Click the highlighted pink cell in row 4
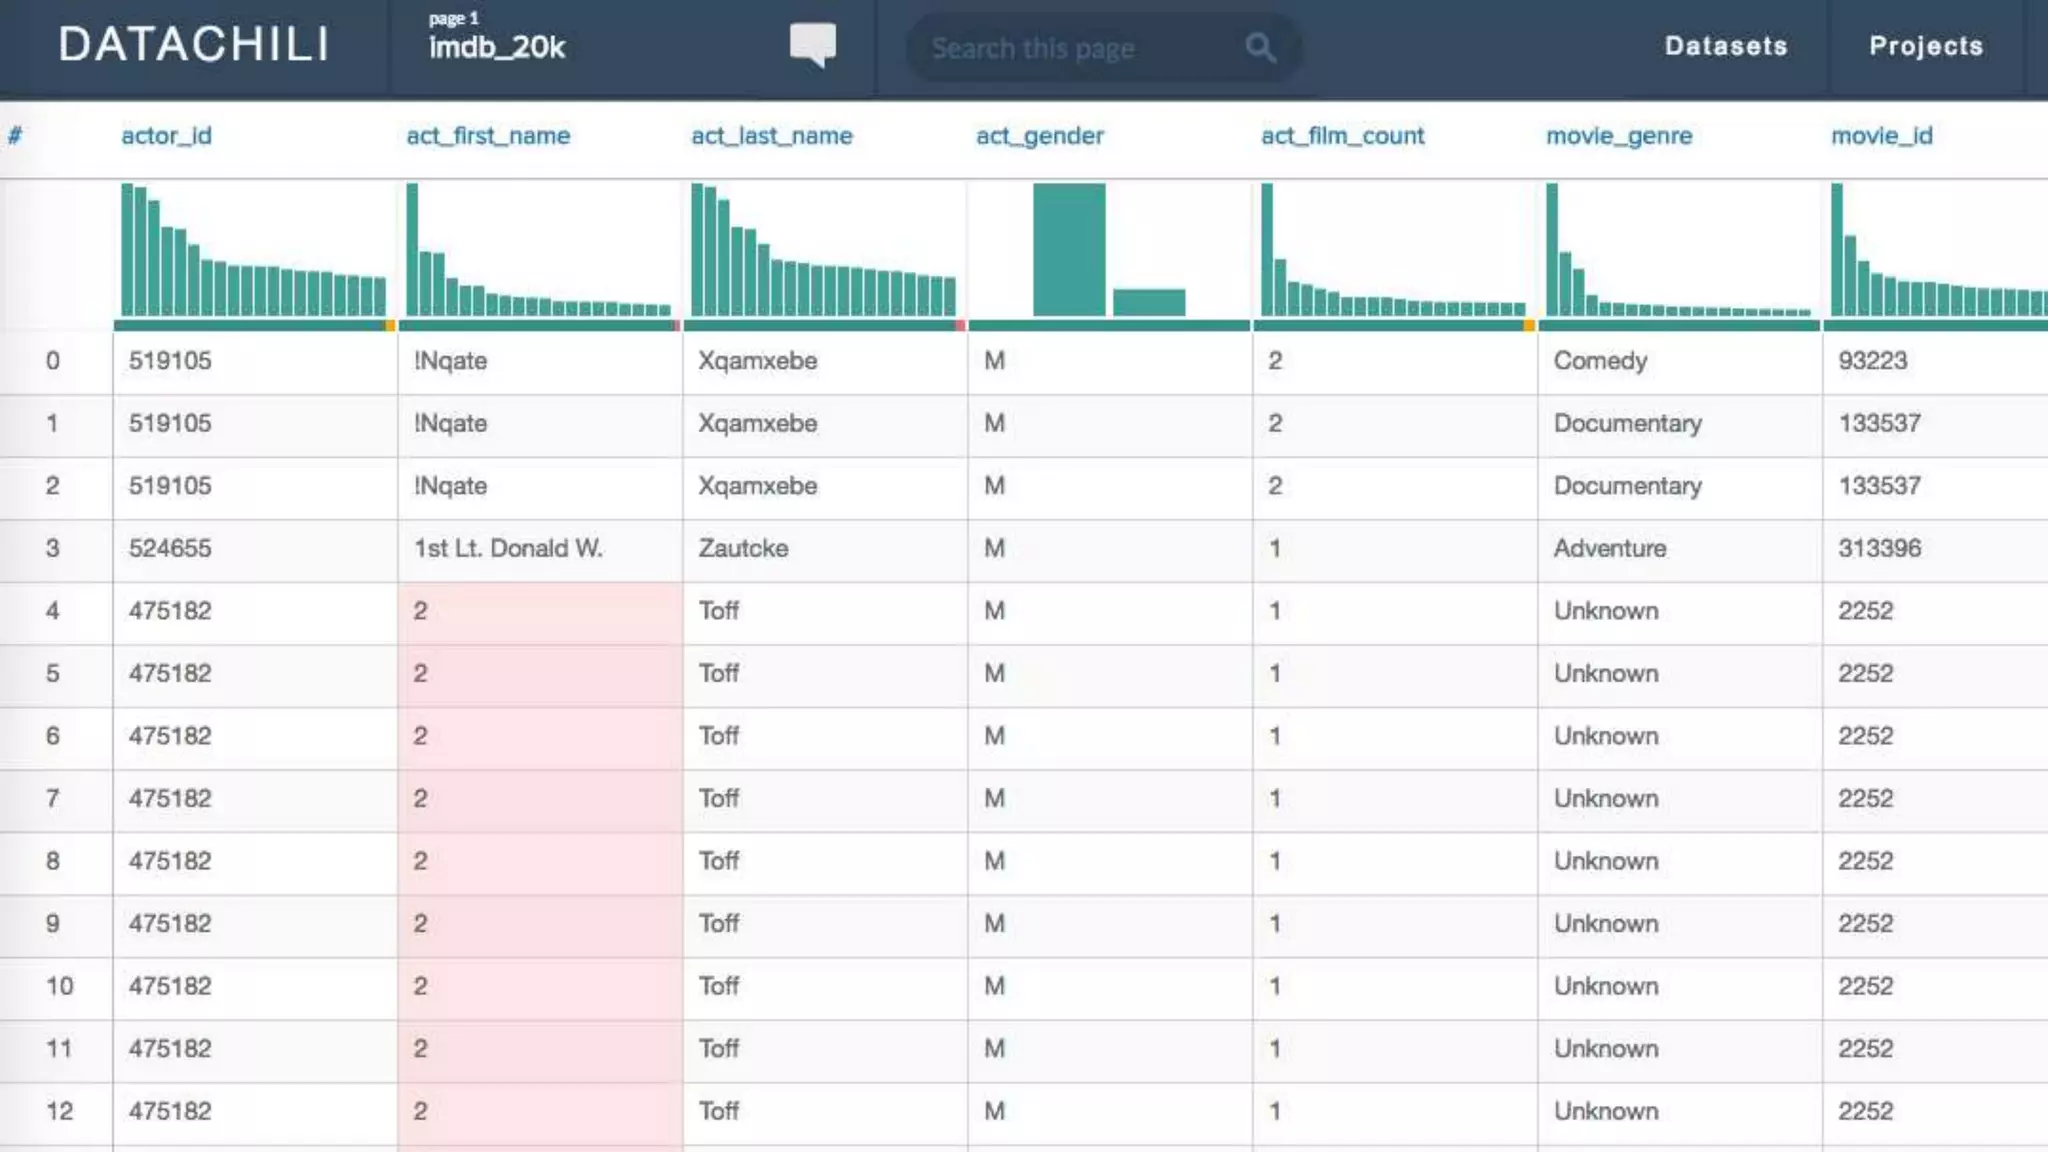The width and height of the screenshot is (2048, 1152). [x=540, y=611]
